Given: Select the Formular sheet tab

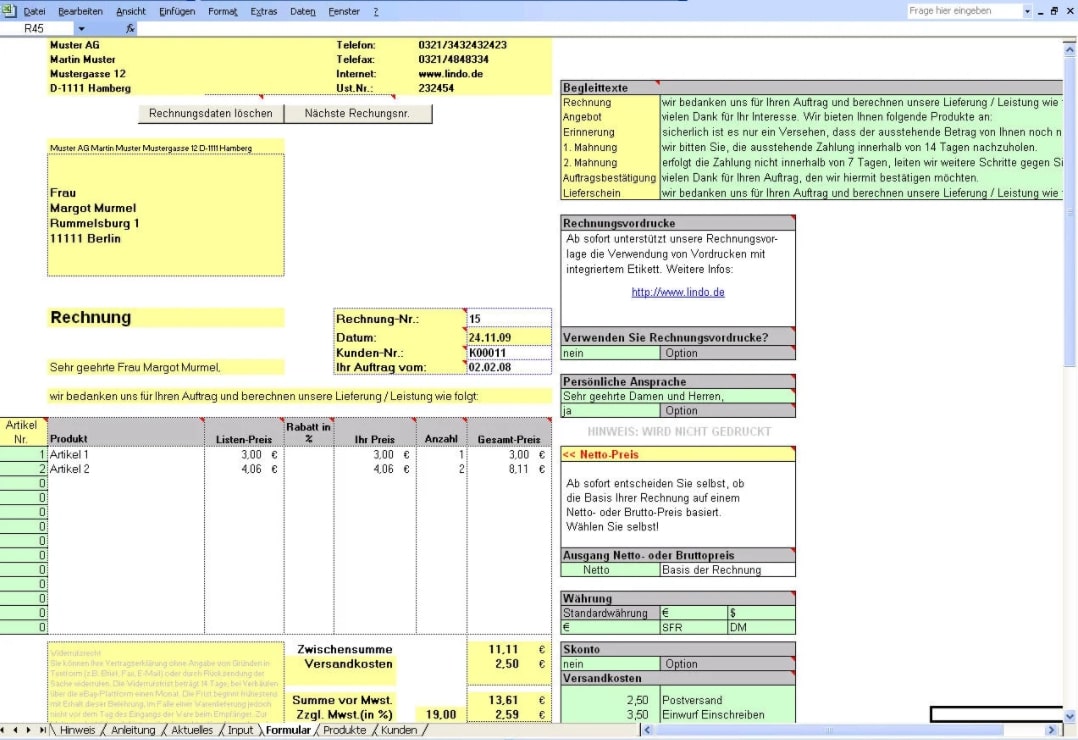Looking at the screenshot, I should pyautogui.click(x=288, y=730).
